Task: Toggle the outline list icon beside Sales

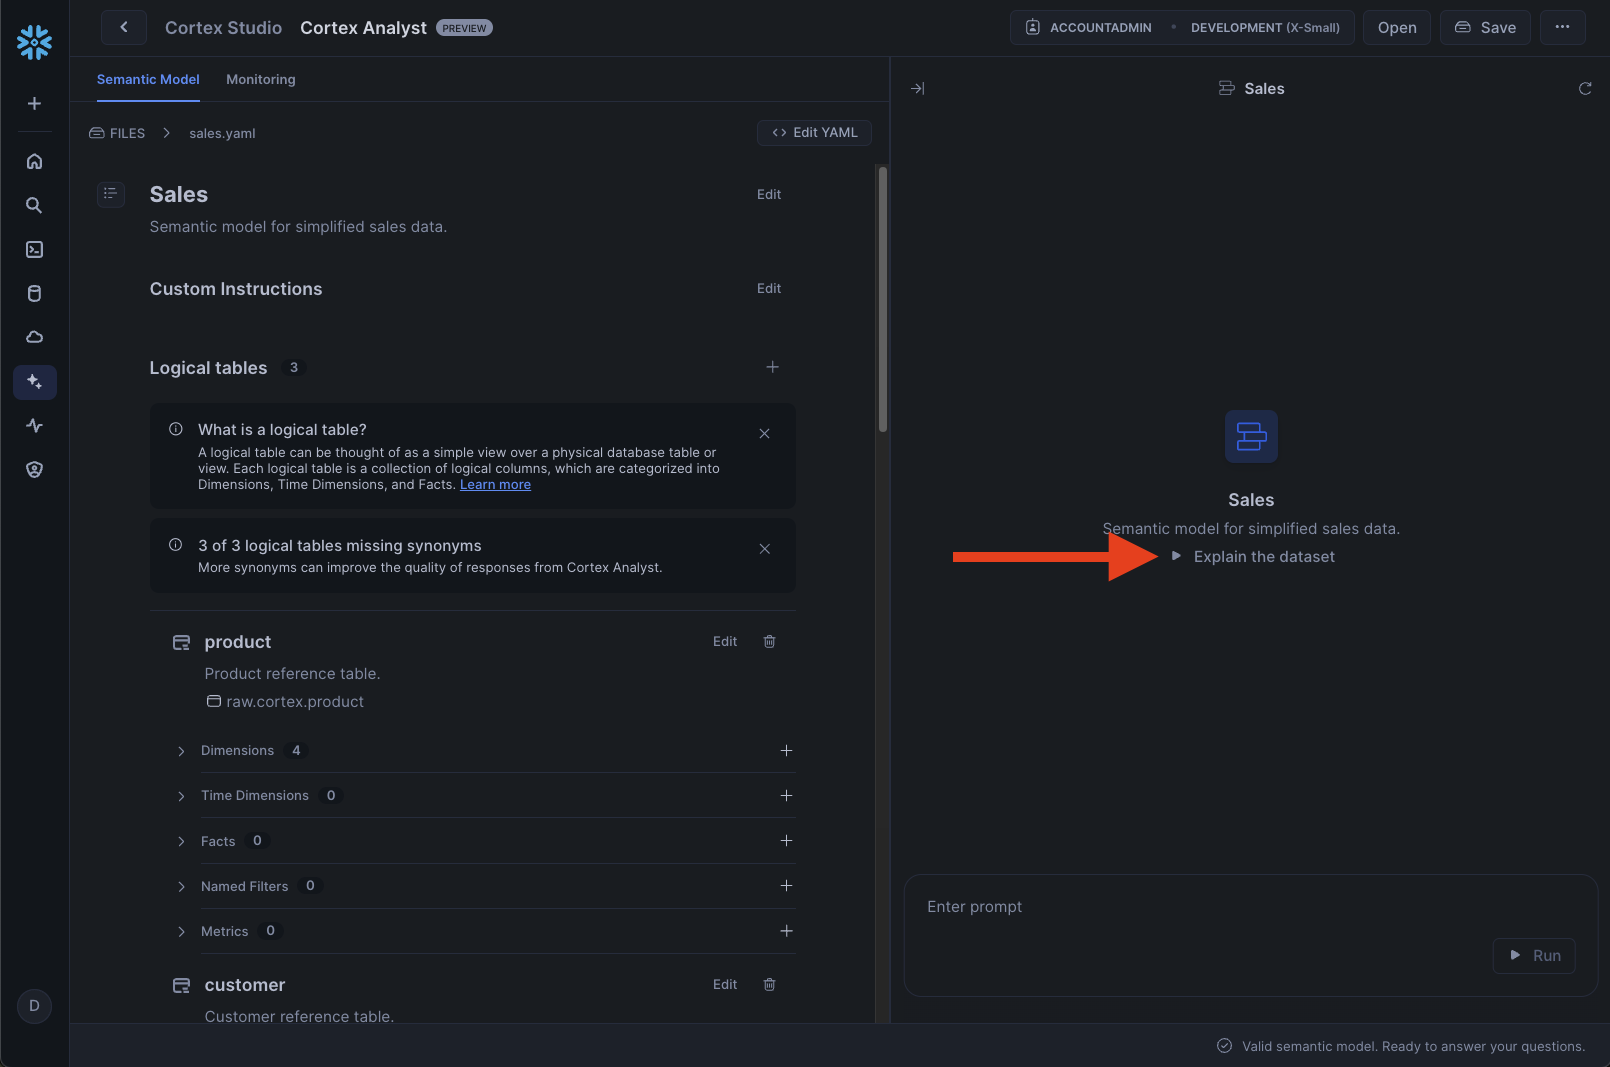Action: pos(111,193)
